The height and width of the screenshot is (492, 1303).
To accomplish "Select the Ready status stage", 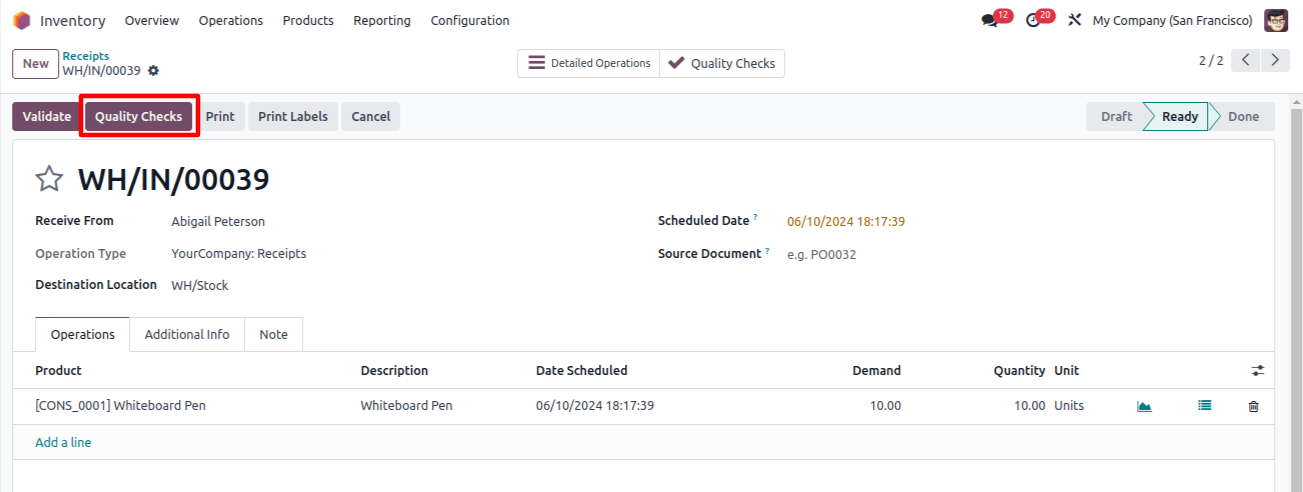I will point(1179,116).
